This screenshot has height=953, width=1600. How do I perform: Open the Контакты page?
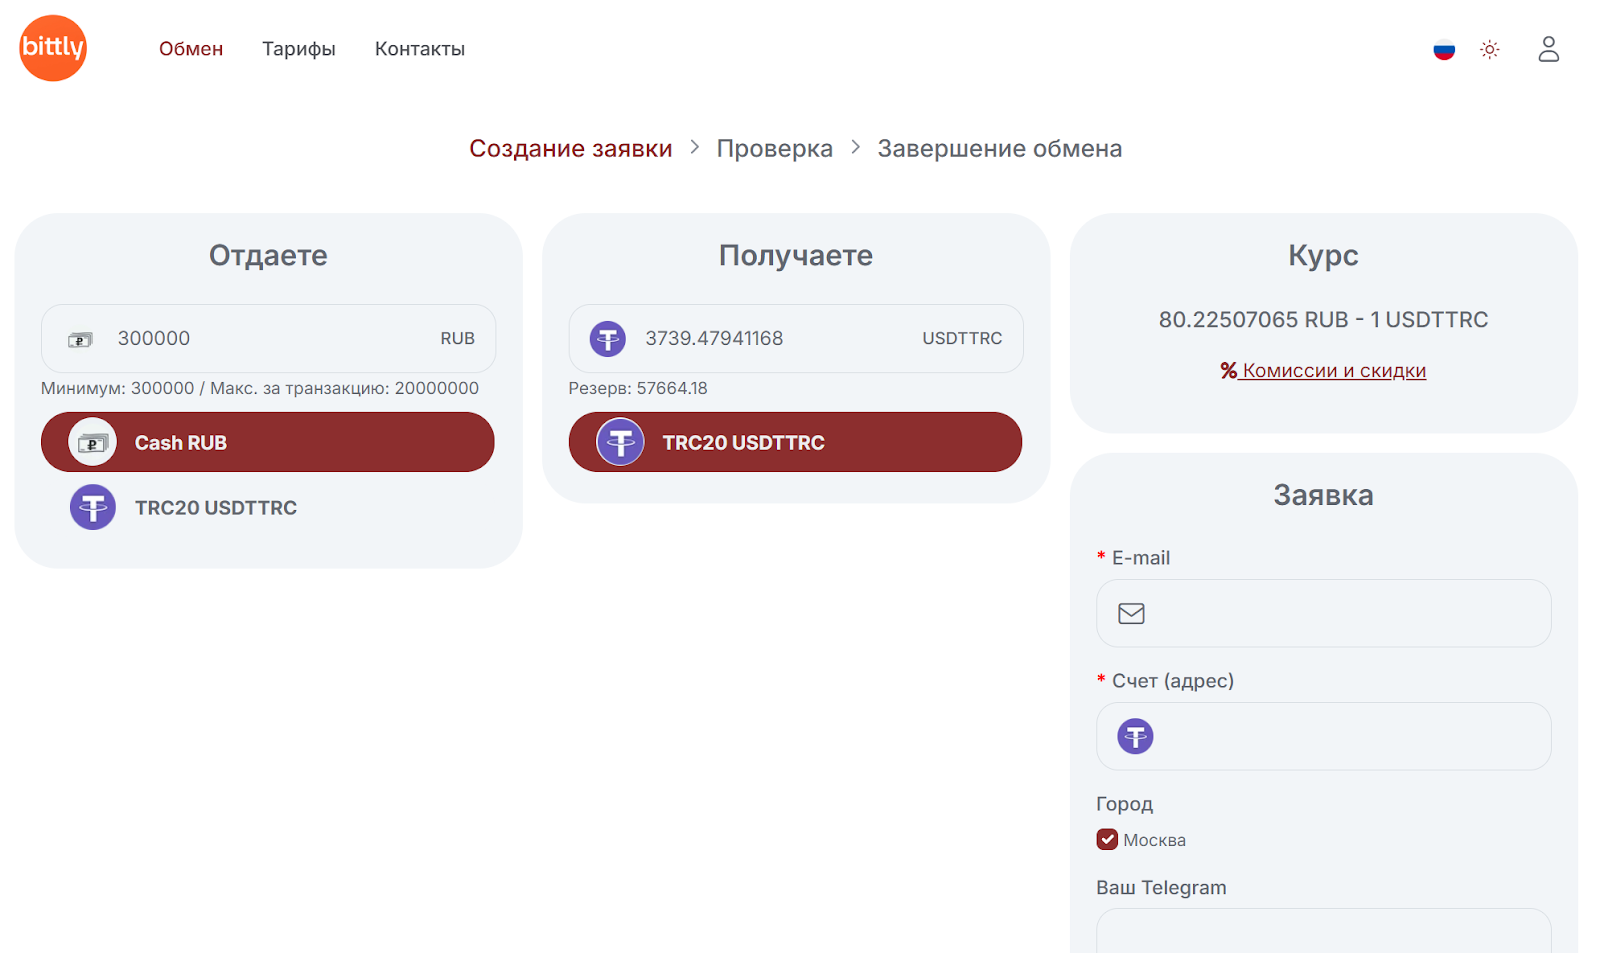click(x=420, y=49)
